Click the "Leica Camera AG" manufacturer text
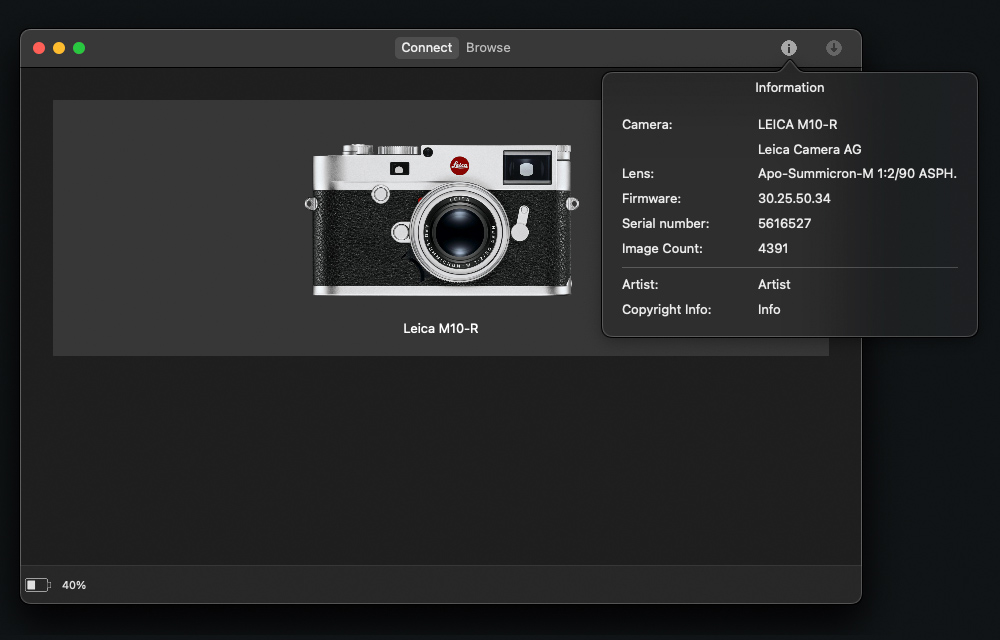 tap(809, 149)
